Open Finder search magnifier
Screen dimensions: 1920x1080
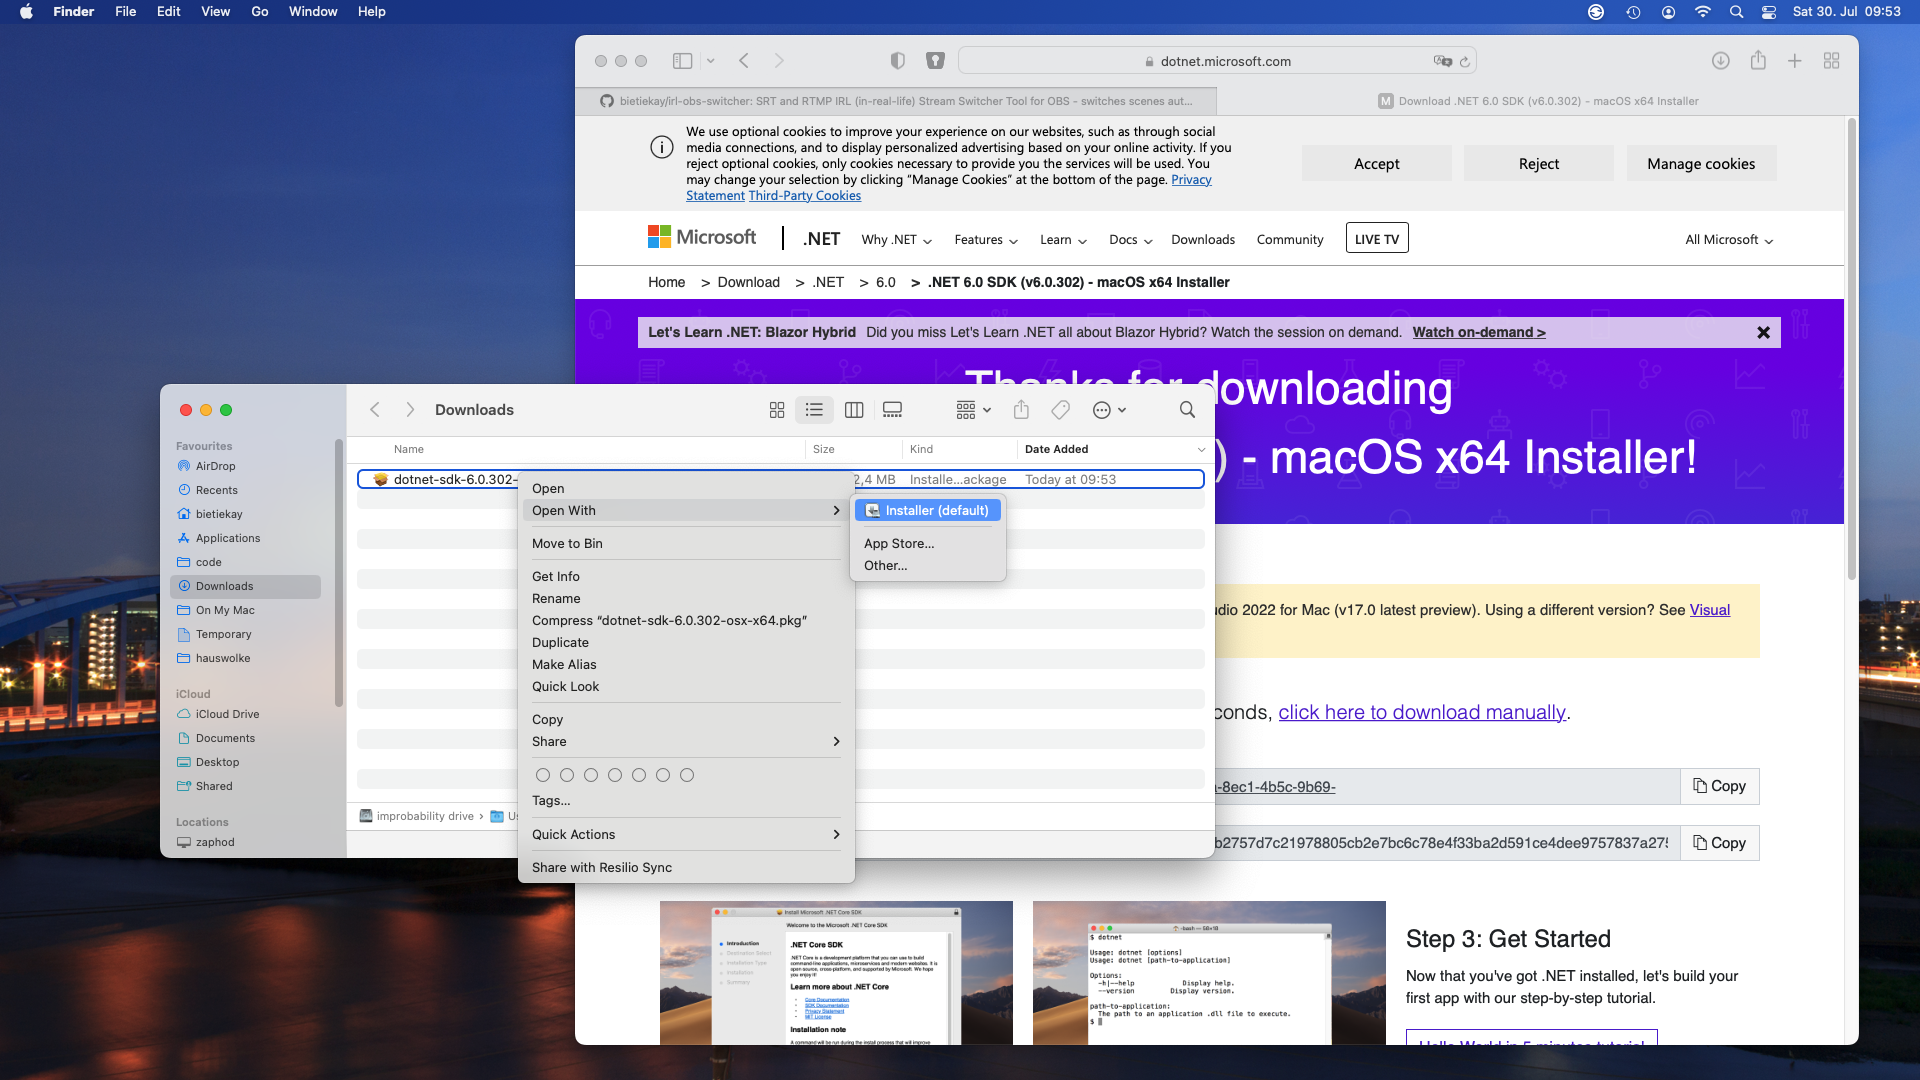click(1187, 410)
